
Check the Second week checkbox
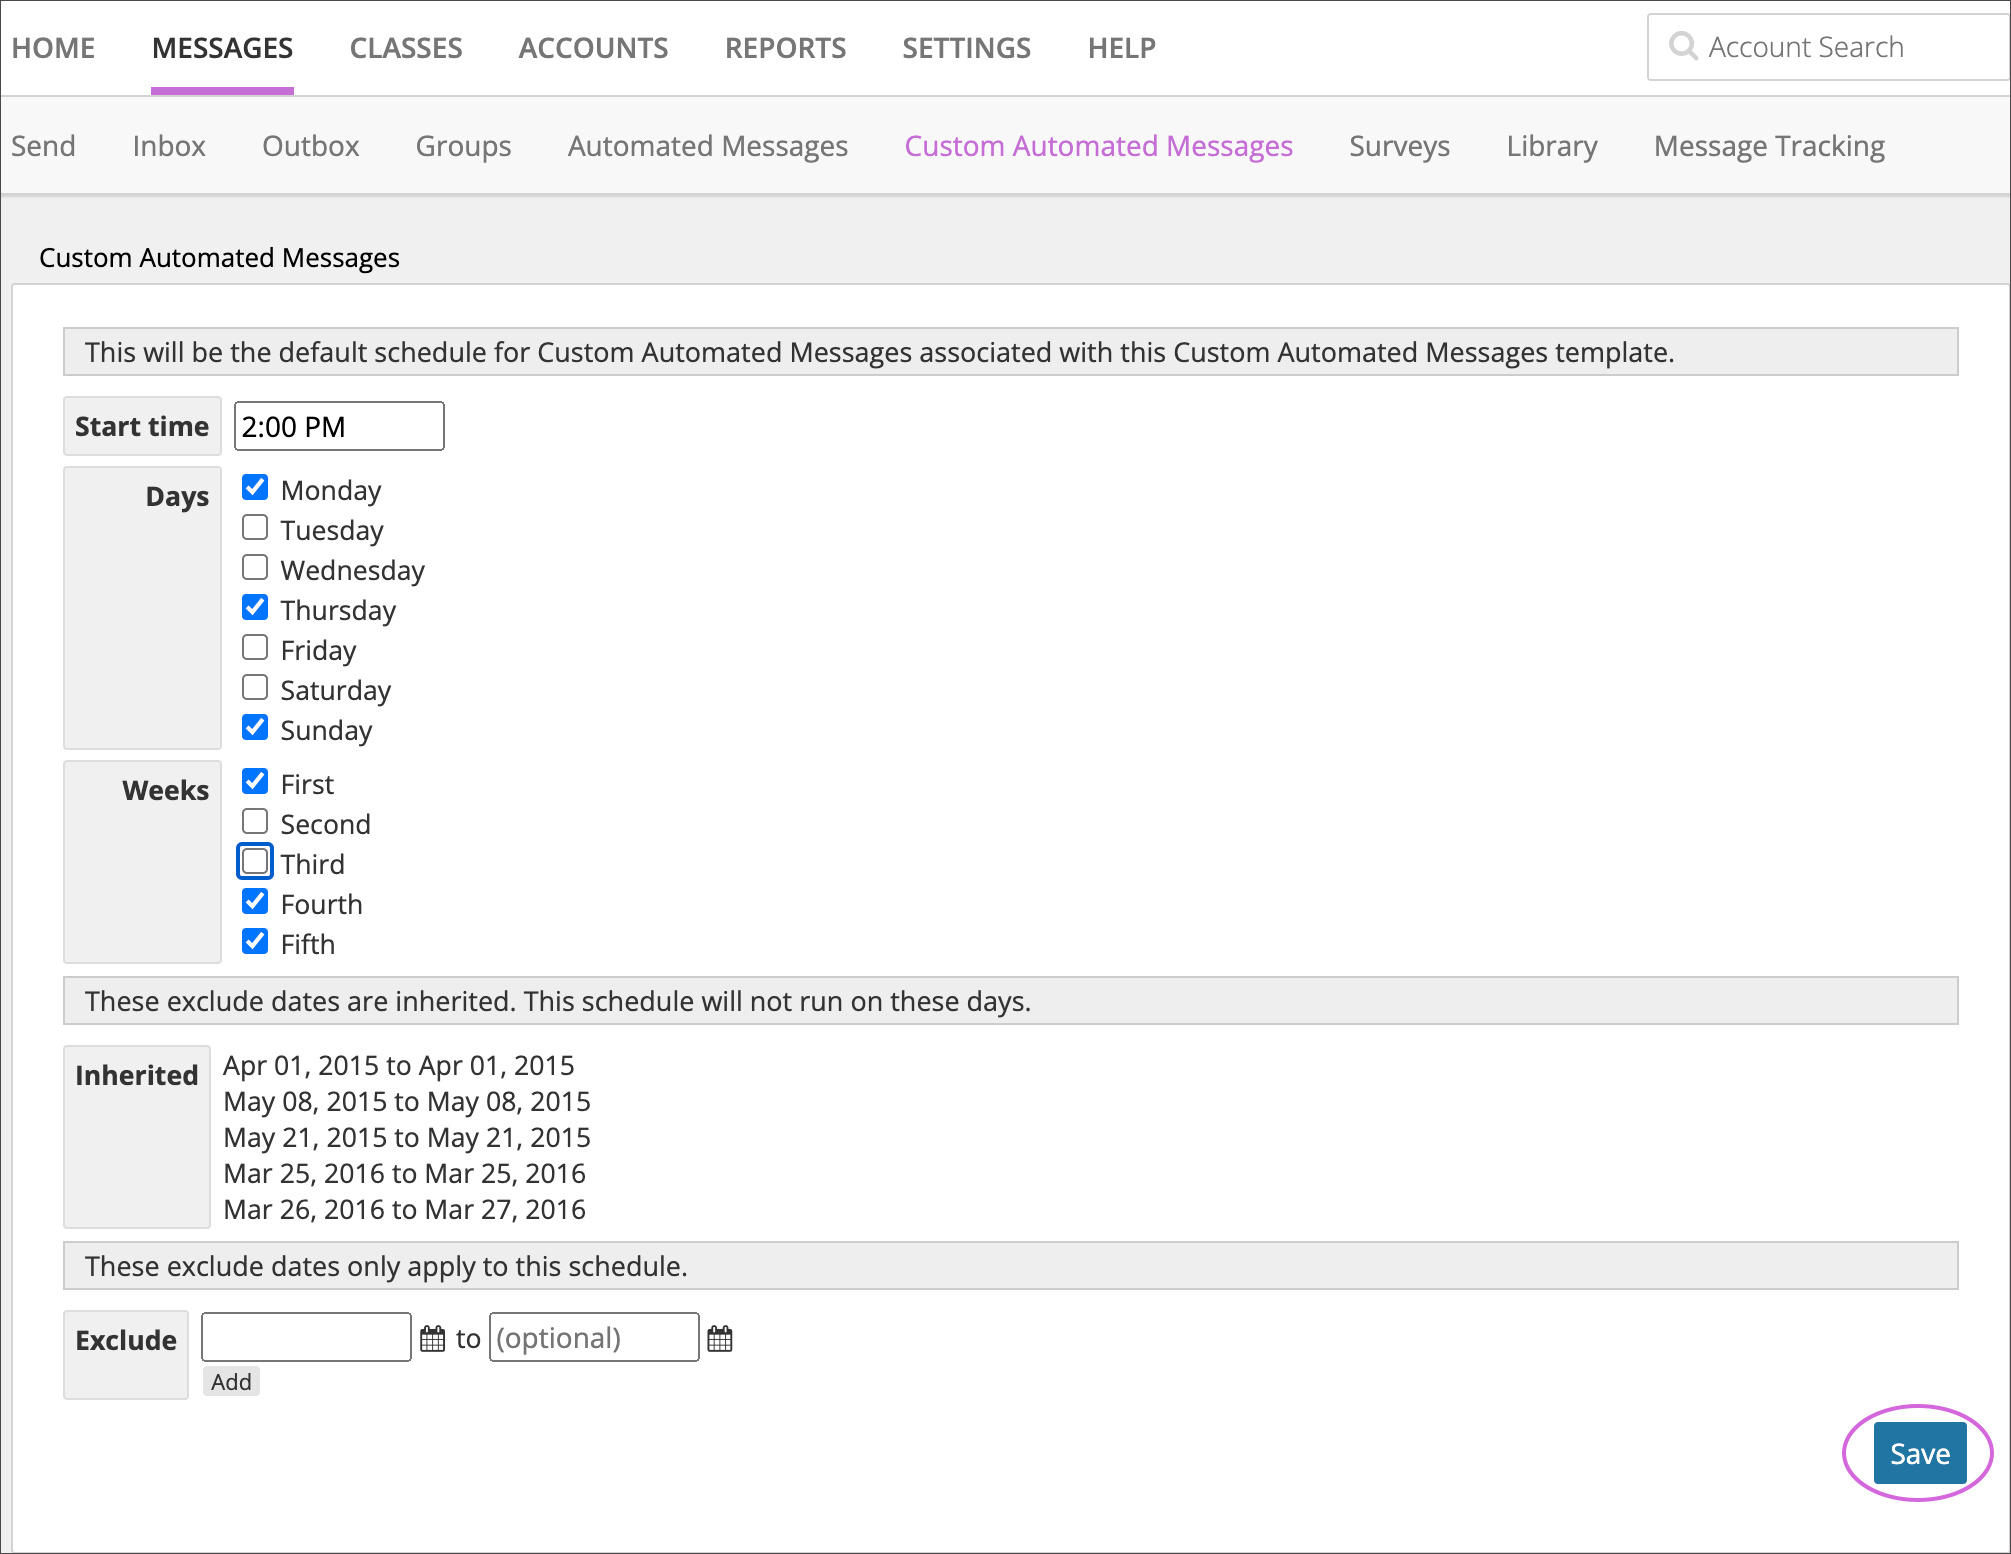[x=255, y=821]
